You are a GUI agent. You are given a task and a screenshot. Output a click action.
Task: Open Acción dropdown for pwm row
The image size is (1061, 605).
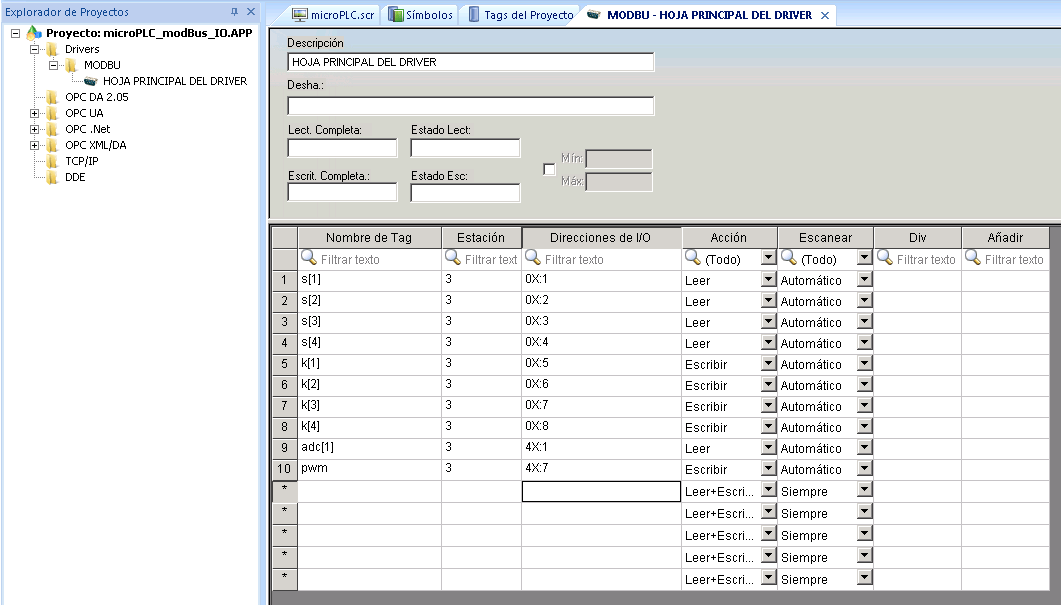point(768,468)
